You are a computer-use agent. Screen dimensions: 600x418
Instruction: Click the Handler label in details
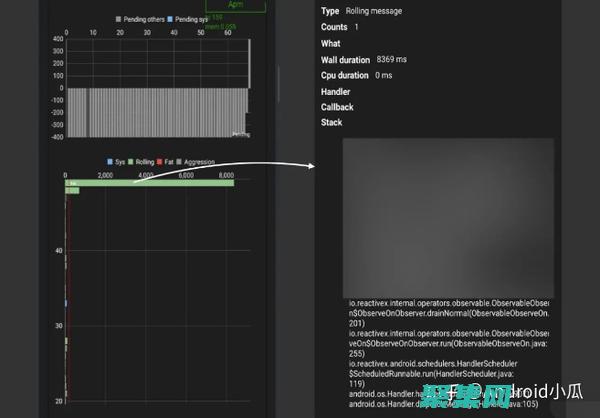tap(336, 91)
